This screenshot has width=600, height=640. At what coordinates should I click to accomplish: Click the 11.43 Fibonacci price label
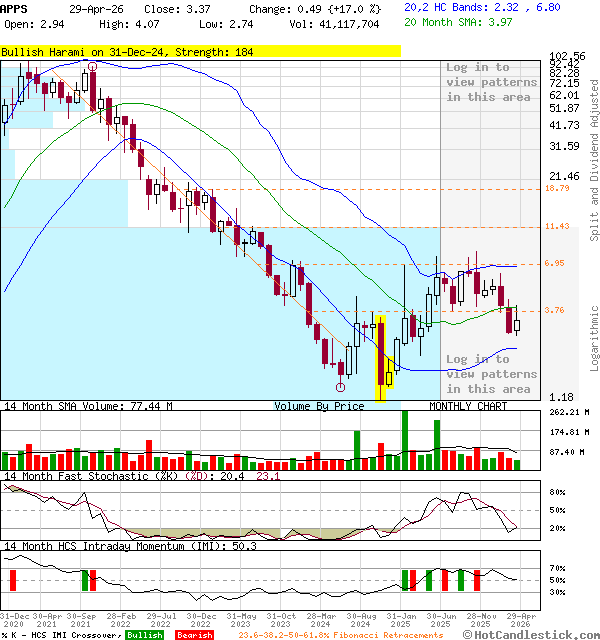pos(557,227)
